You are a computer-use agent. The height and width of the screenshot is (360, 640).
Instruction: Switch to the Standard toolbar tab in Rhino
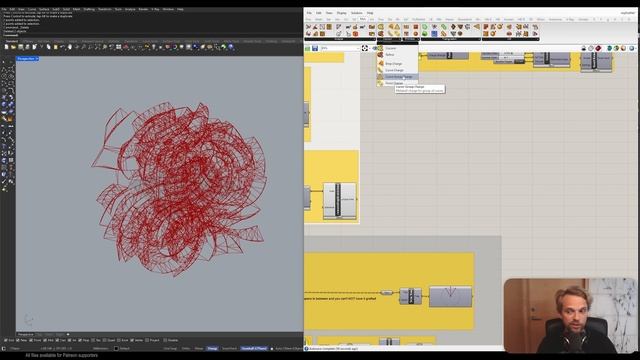[11, 41]
